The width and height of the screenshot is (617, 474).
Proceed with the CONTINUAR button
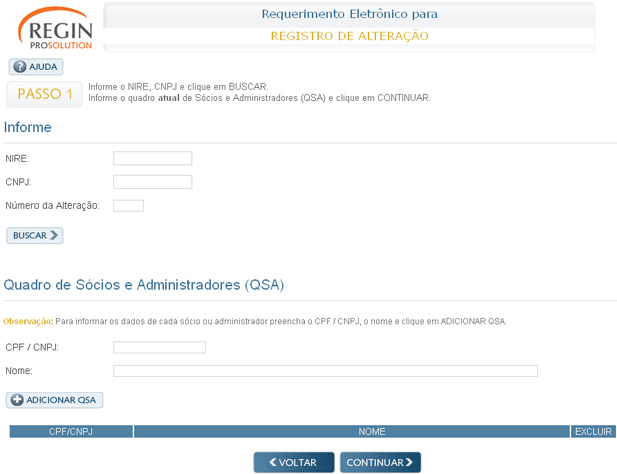380,462
